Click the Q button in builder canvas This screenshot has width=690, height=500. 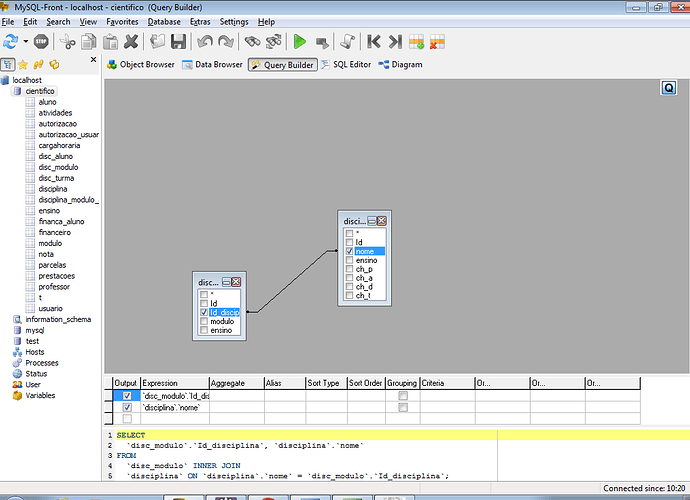click(669, 88)
